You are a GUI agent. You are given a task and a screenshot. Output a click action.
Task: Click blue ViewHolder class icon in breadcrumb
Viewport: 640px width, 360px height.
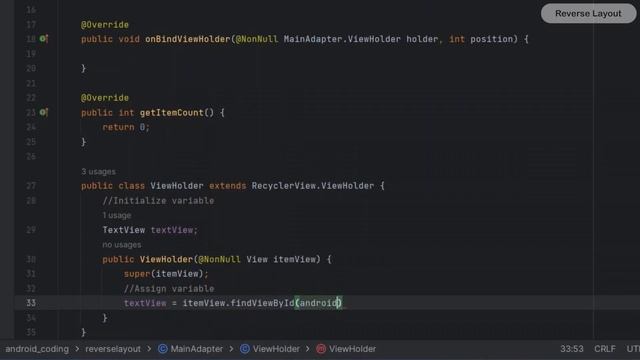coord(245,349)
